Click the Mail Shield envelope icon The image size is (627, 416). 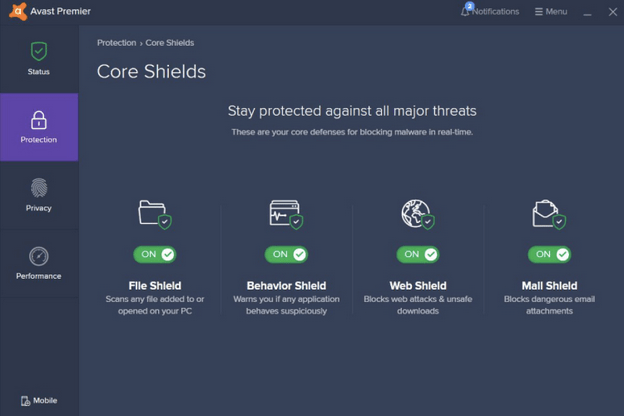click(549, 214)
